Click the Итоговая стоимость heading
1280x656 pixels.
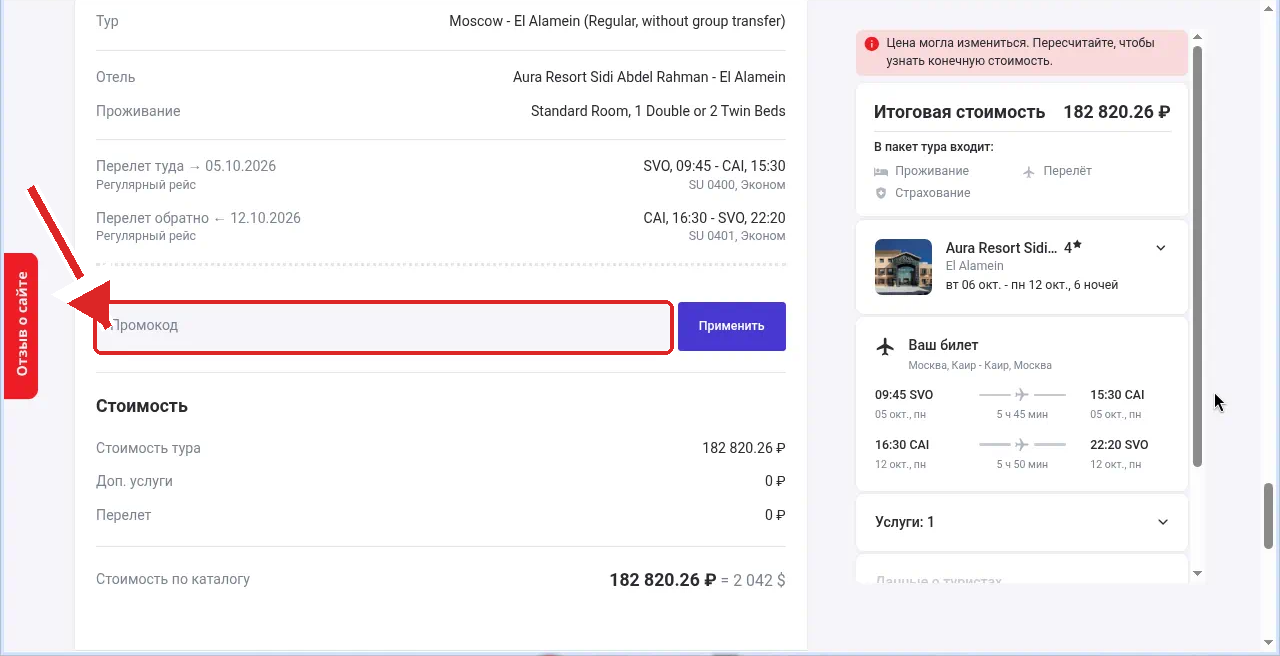[959, 112]
